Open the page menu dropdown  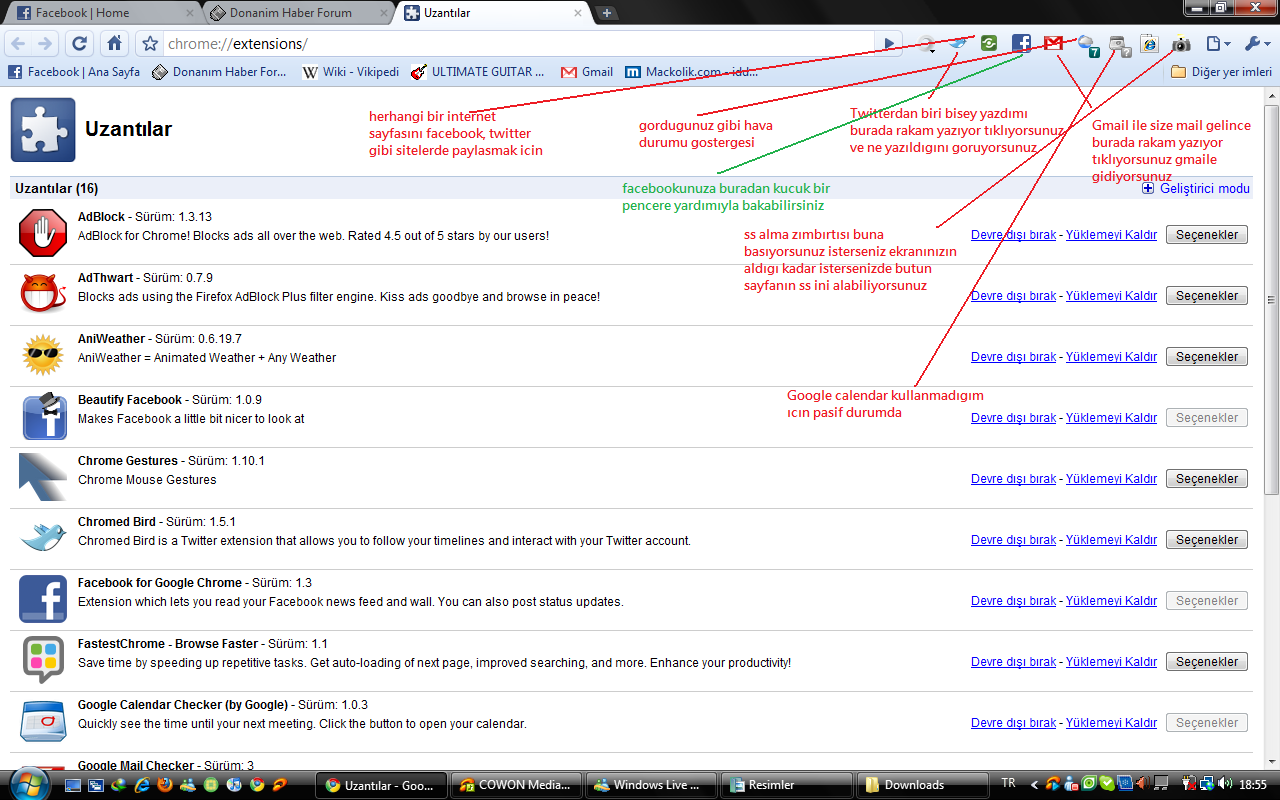(1218, 44)
